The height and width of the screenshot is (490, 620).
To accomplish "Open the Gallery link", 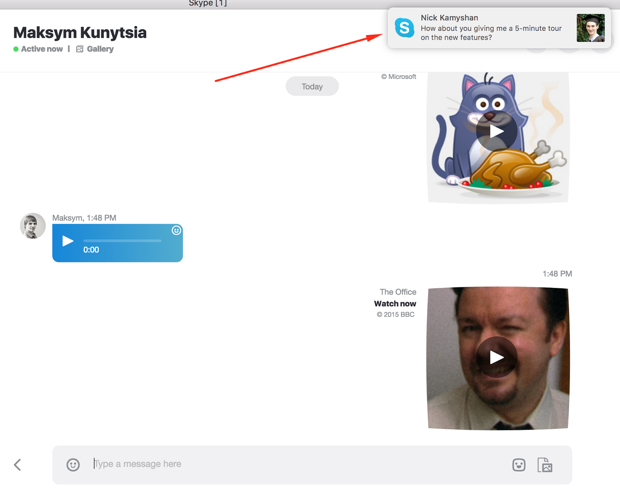I will click(x=100, y=49).
